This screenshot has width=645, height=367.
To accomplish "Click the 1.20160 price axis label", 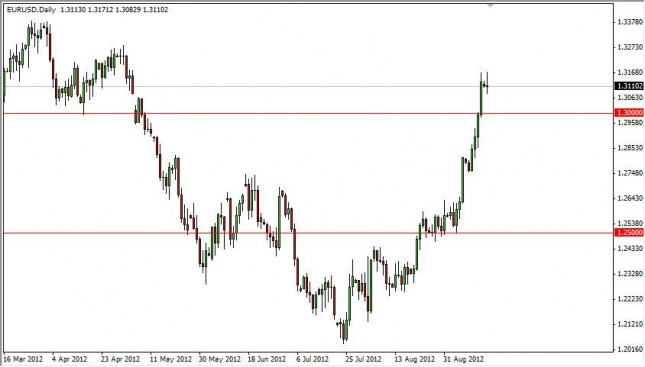I will (630, 349).
